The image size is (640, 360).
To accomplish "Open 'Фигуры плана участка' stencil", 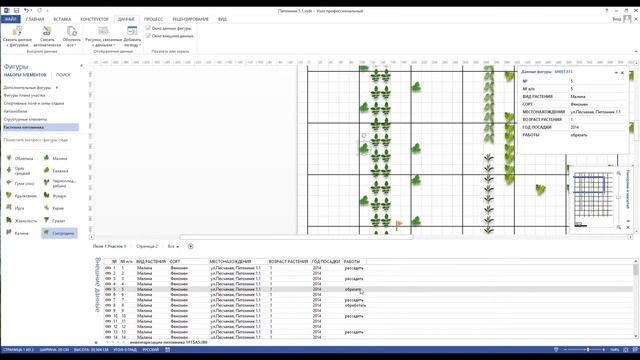I will pos(24,95).
